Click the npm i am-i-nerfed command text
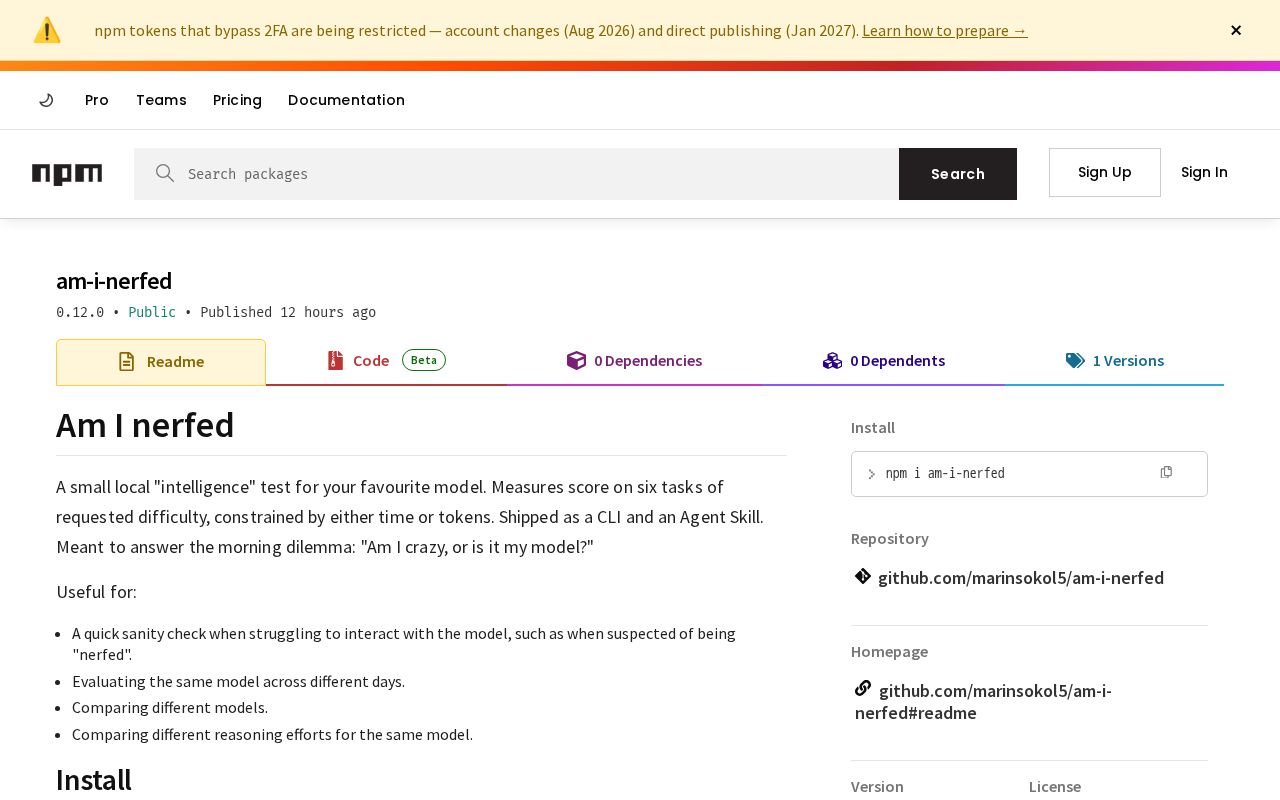Image resolution: width=1280 pixels, height=800 pixels. click(945, 474)
